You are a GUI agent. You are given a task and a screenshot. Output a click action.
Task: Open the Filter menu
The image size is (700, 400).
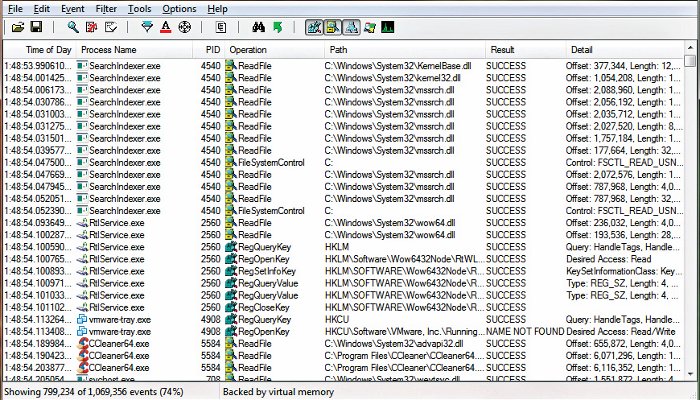point(106,9)
